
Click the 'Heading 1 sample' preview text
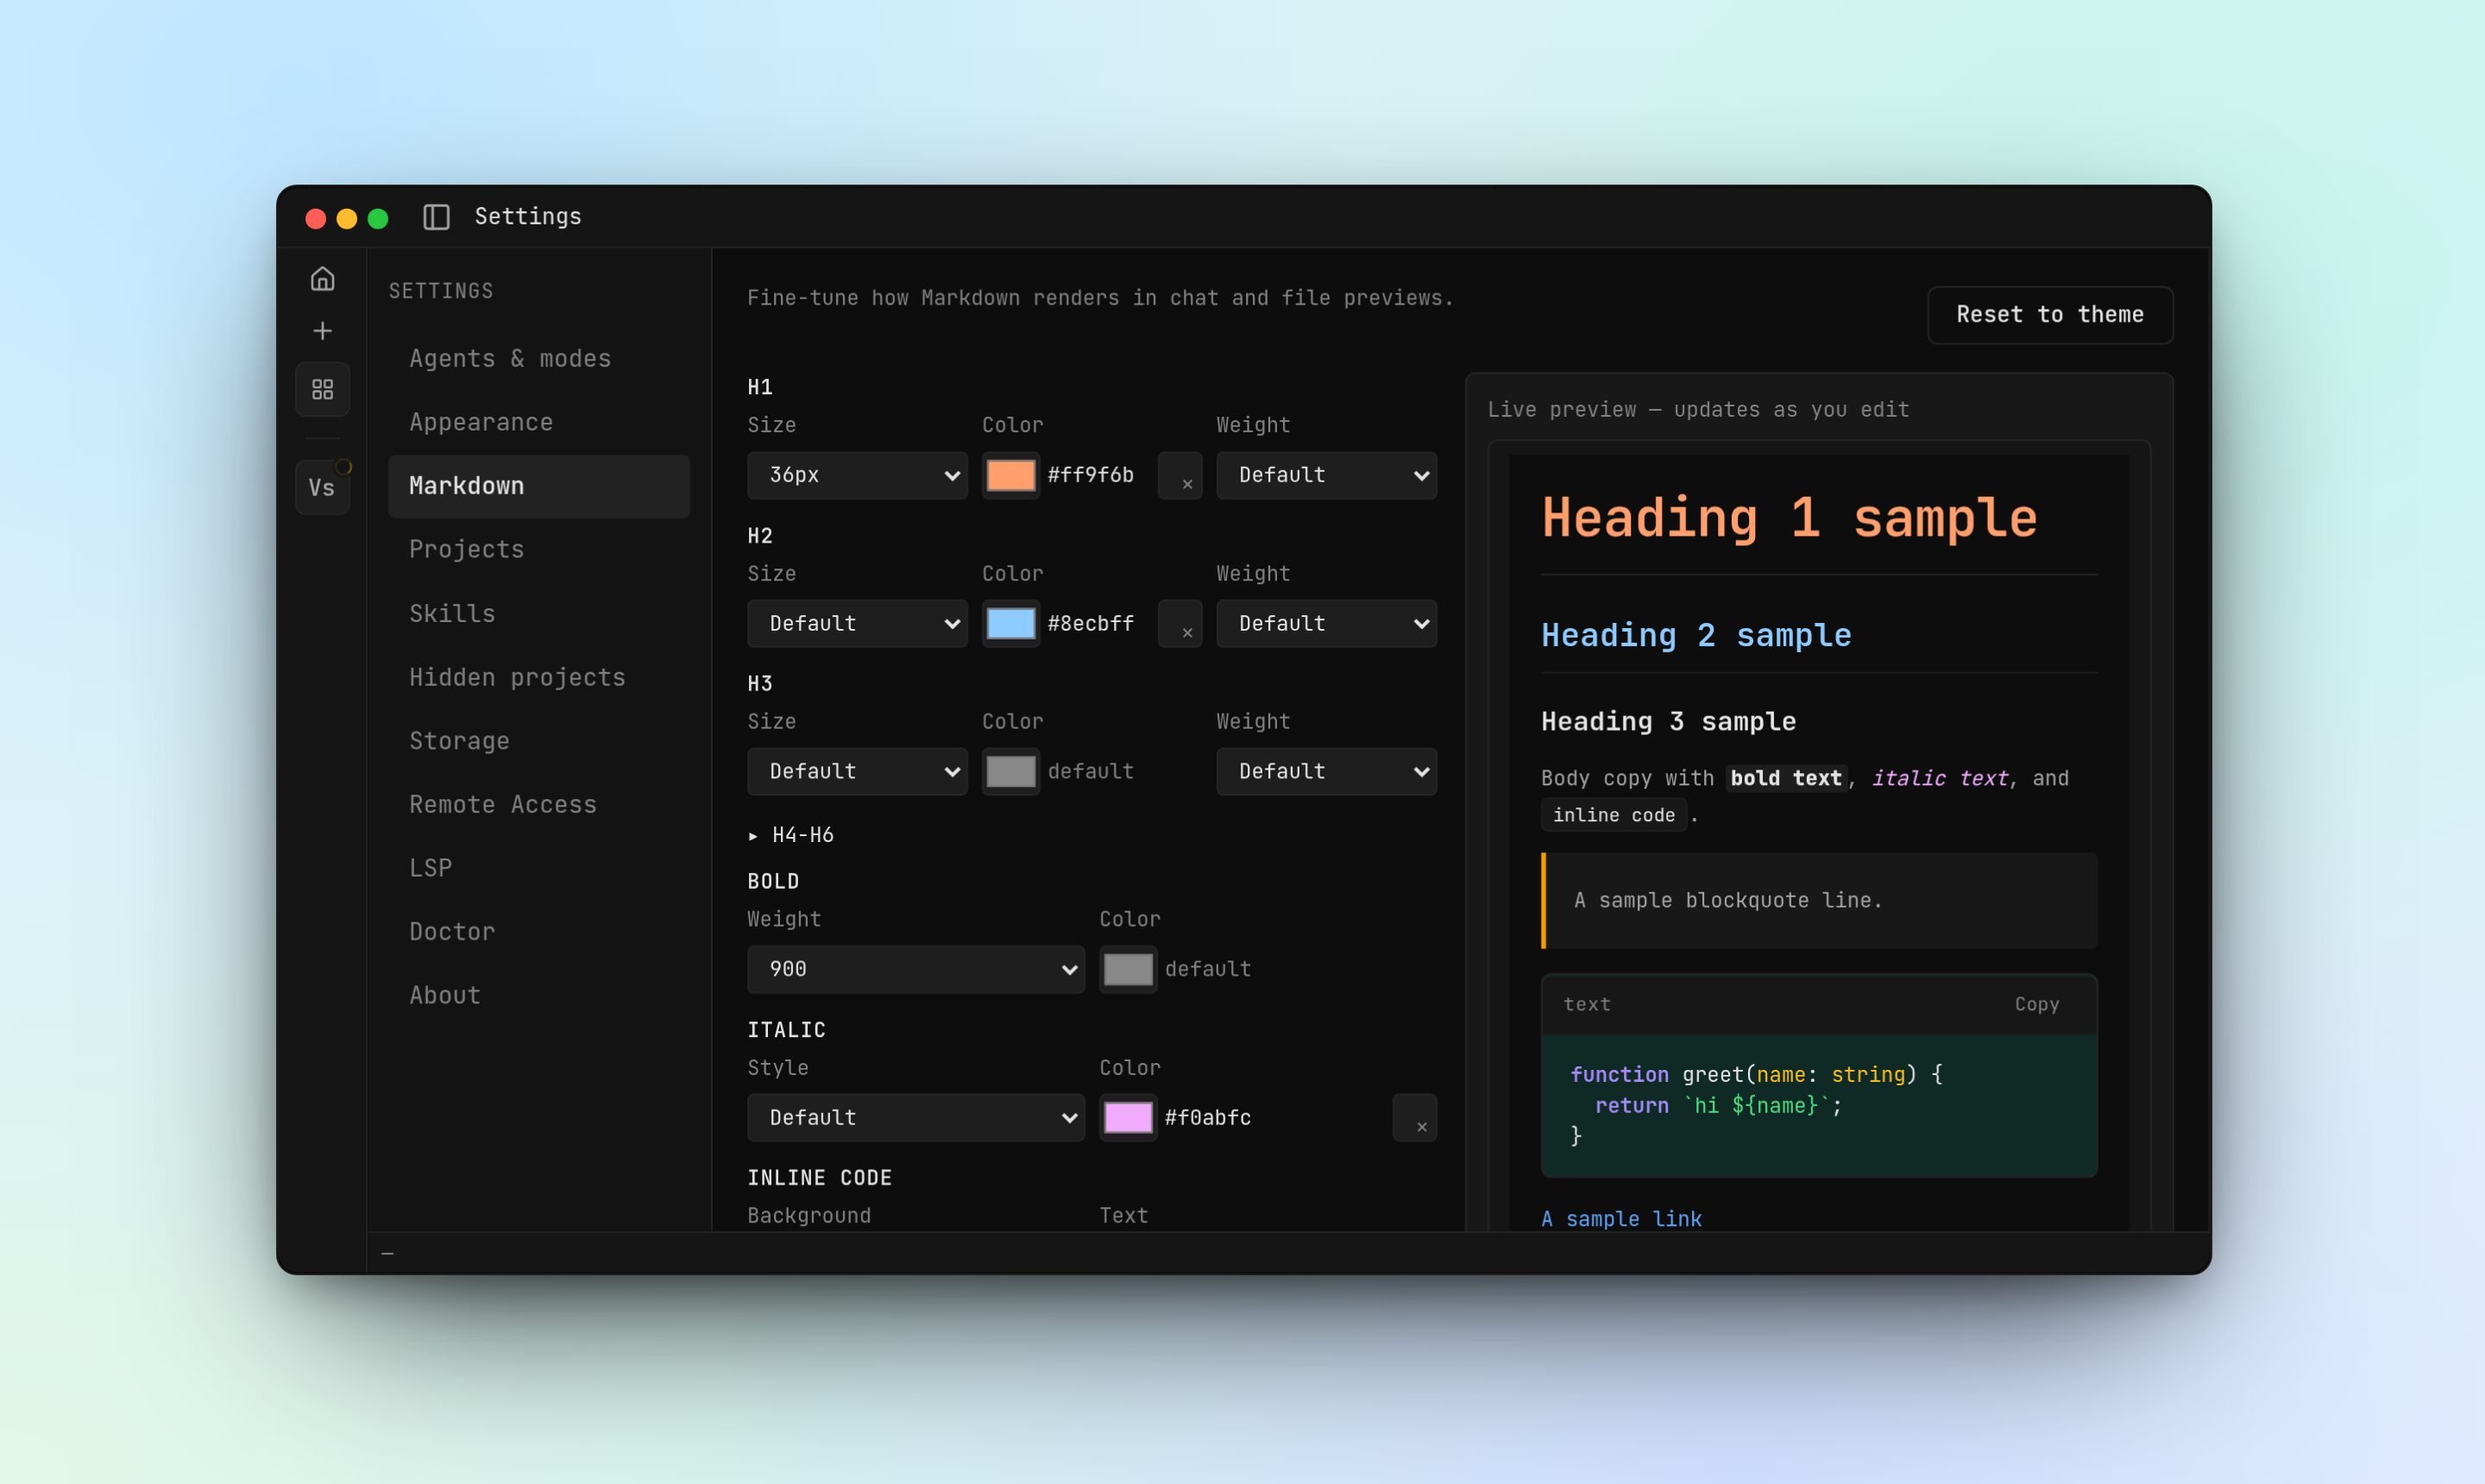1789,518
